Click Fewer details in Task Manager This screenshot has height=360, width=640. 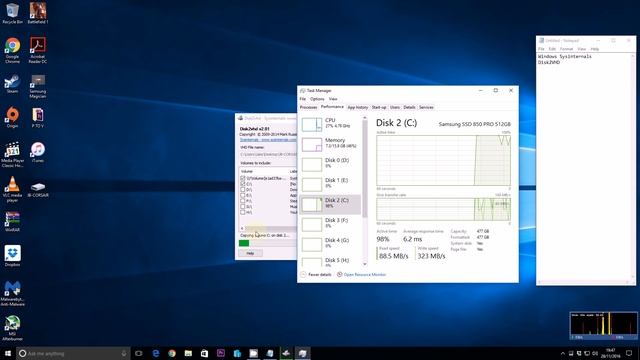[x=316, y=275]
